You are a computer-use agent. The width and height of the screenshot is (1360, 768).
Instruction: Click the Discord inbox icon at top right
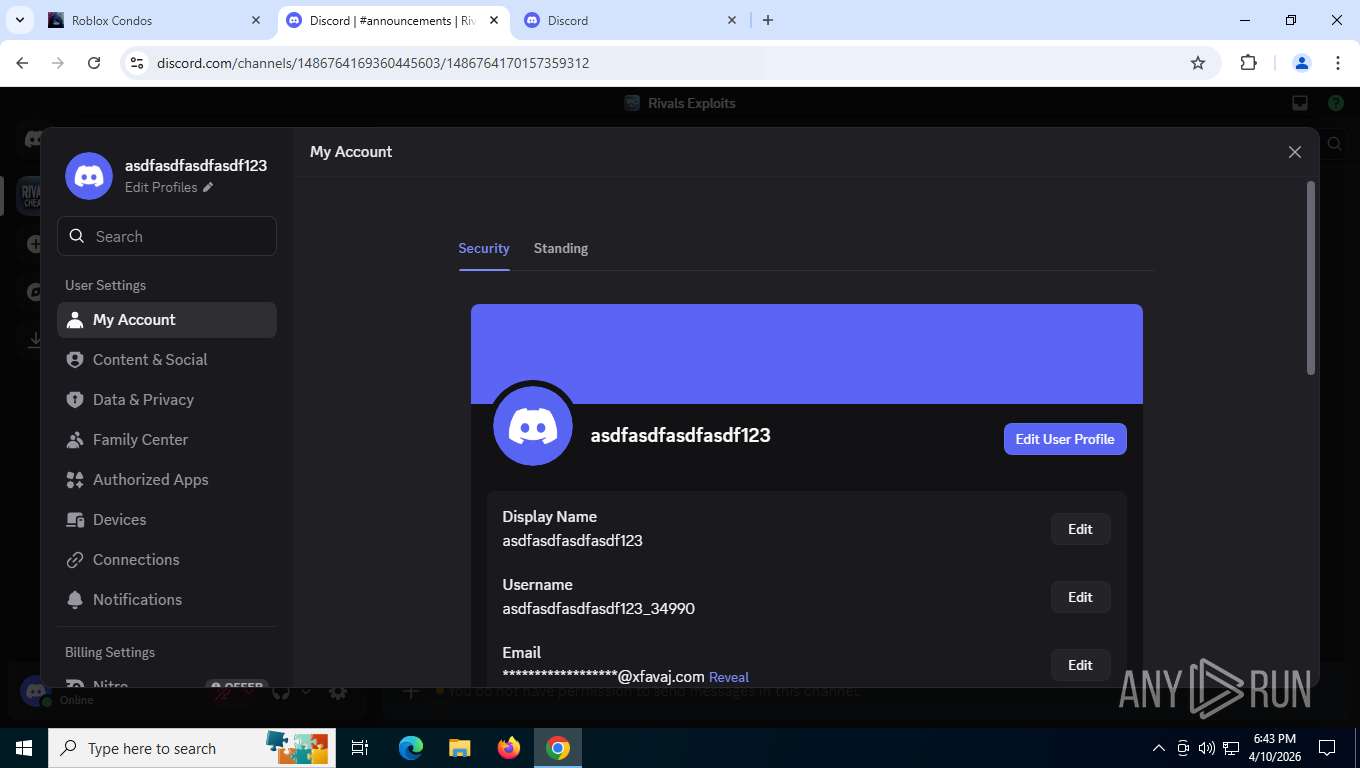click(1300, 103)
